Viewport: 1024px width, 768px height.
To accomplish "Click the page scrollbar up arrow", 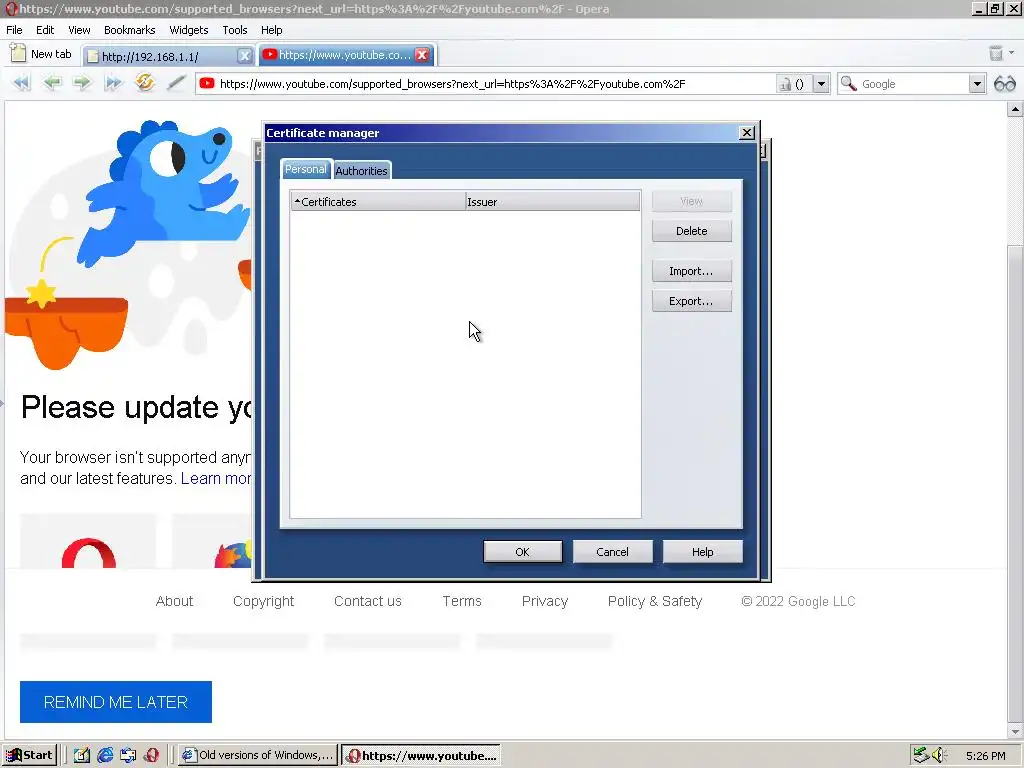I will 1015,110.
